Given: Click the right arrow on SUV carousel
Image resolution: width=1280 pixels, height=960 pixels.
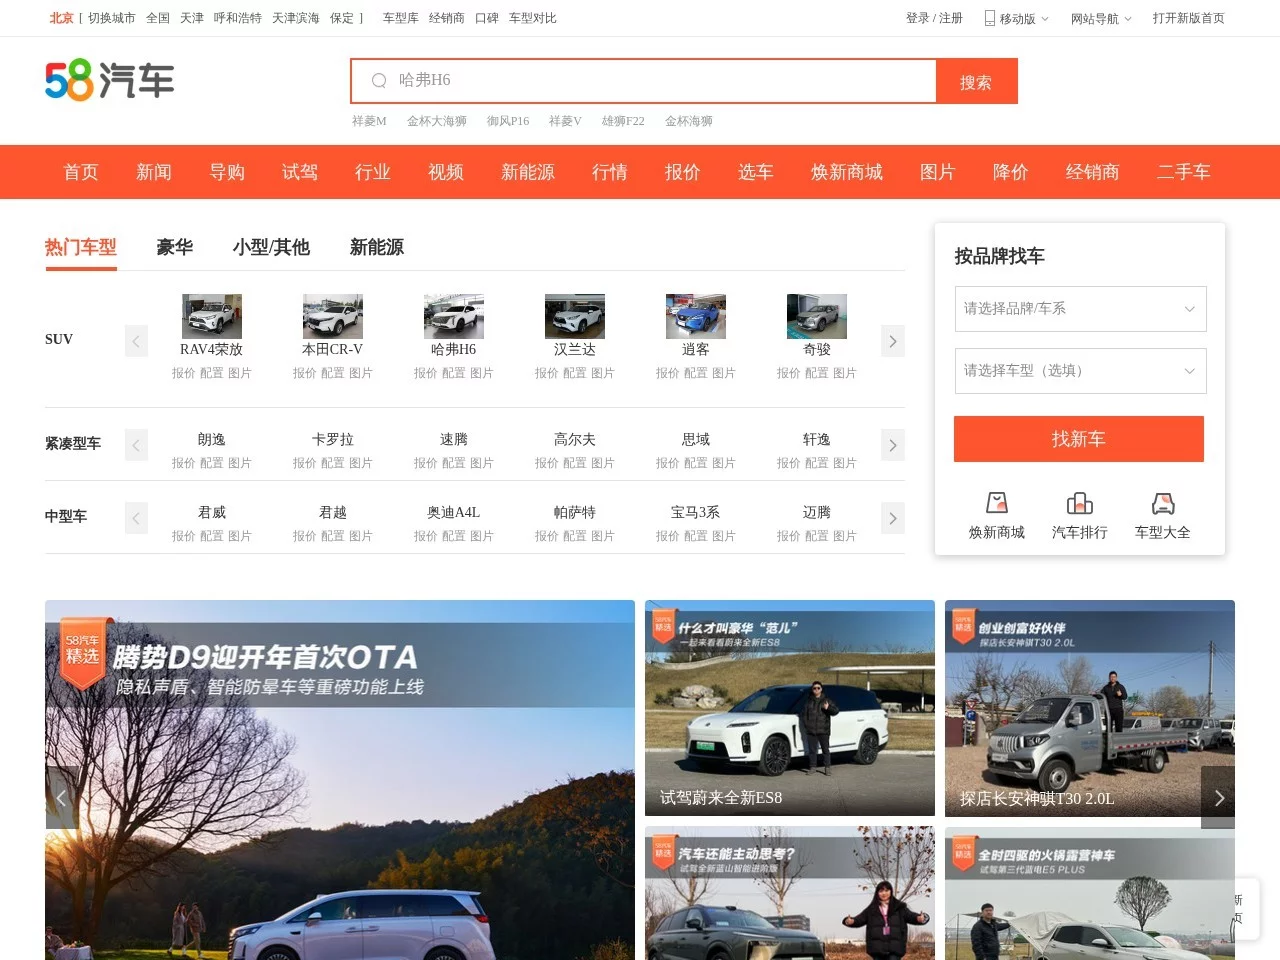Looking at the screenshot, I should pyautogui.click(x=892, y=341).
